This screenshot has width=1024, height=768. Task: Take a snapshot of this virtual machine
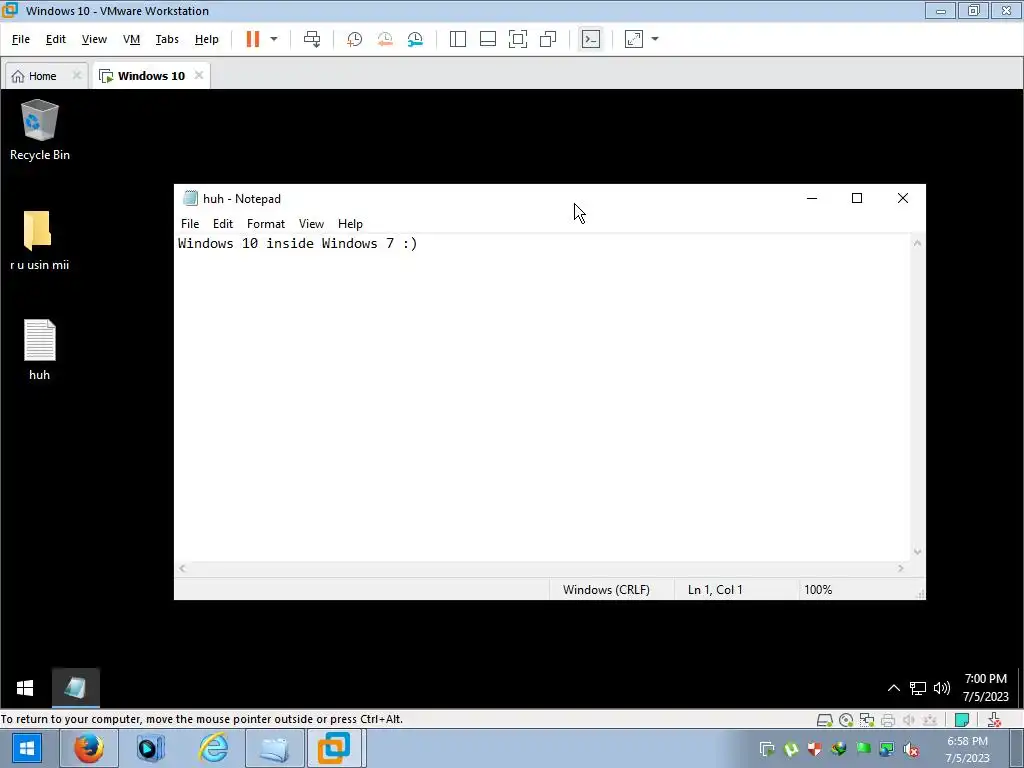coord(355,39)
